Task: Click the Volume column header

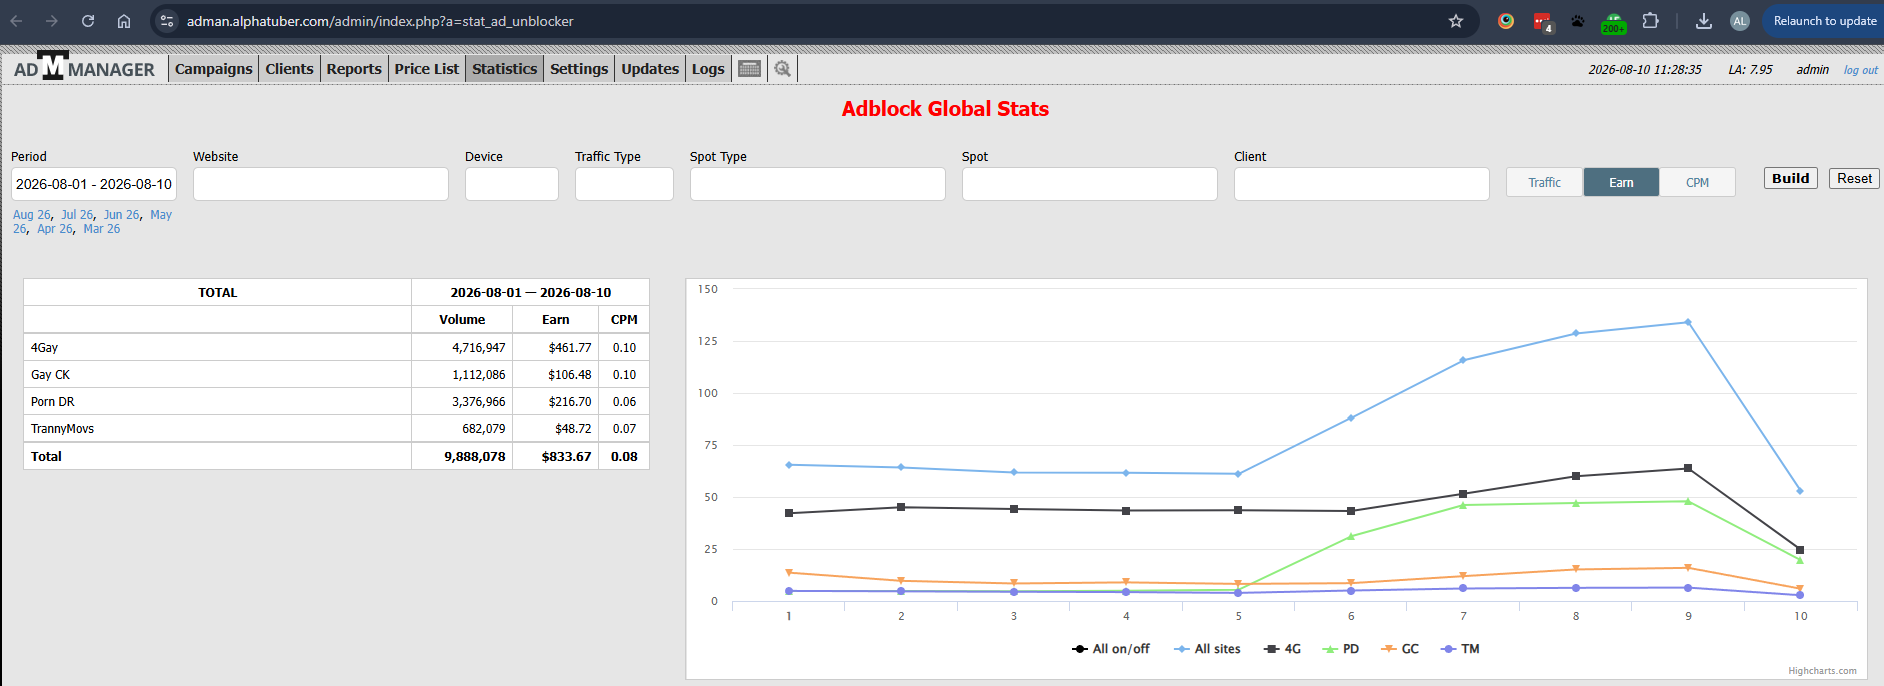Action: click(462, 320)
